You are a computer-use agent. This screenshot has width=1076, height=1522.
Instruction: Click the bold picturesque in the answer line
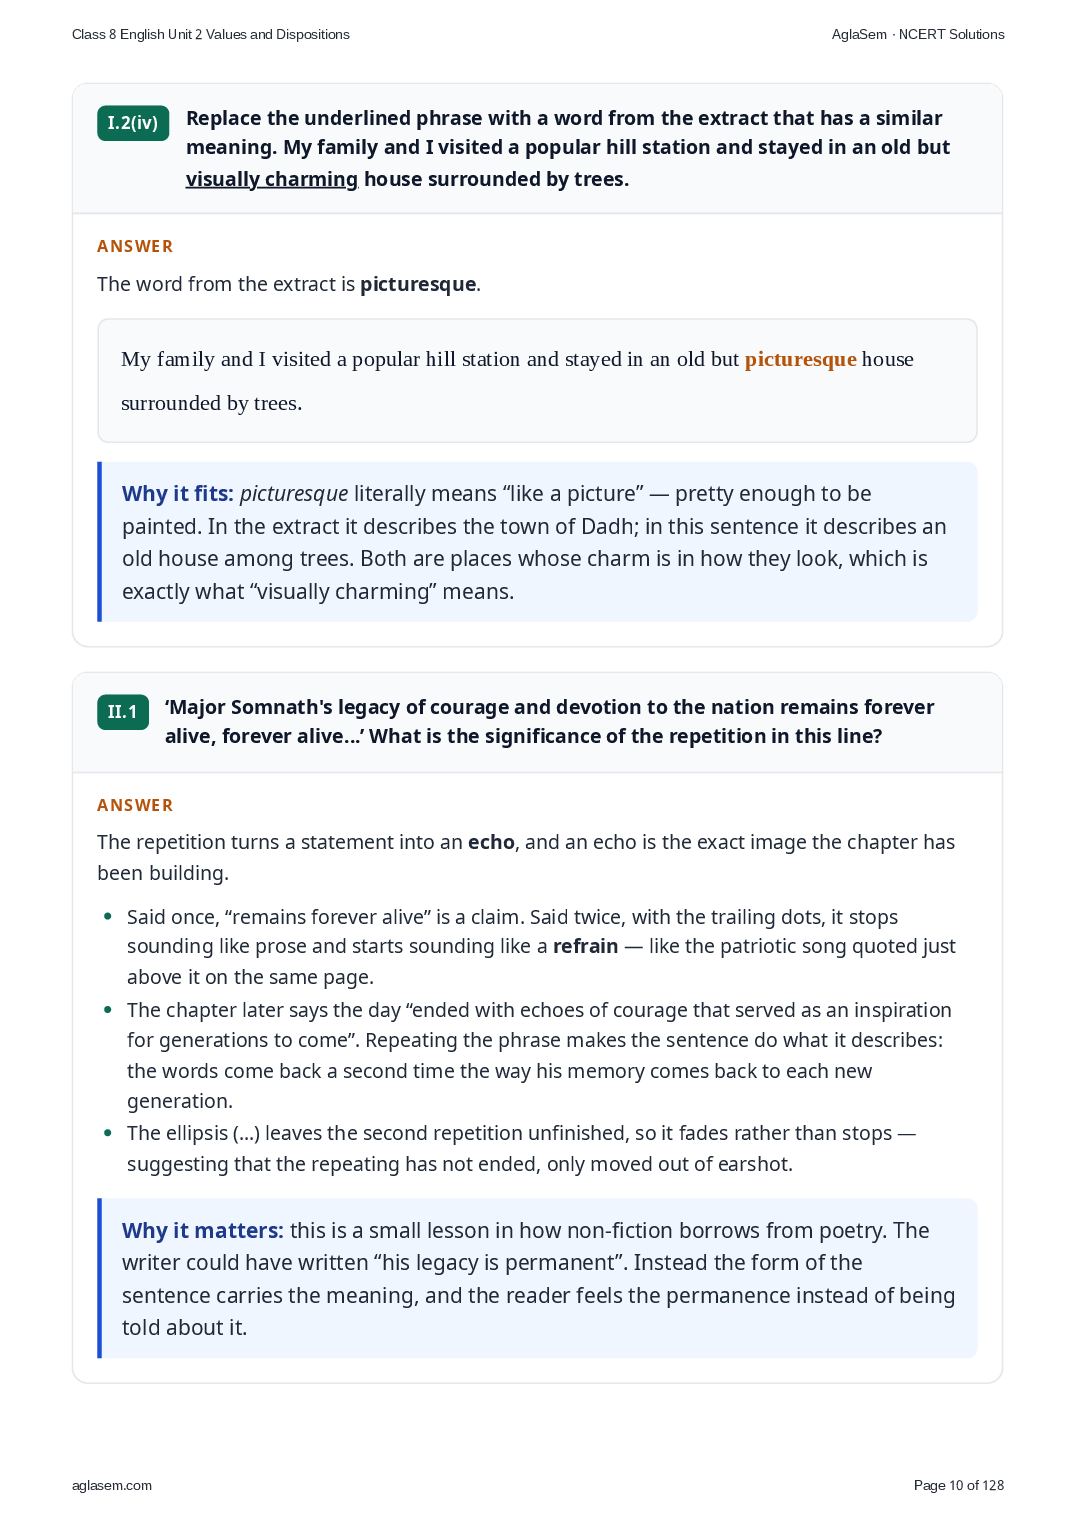[418, 284]
